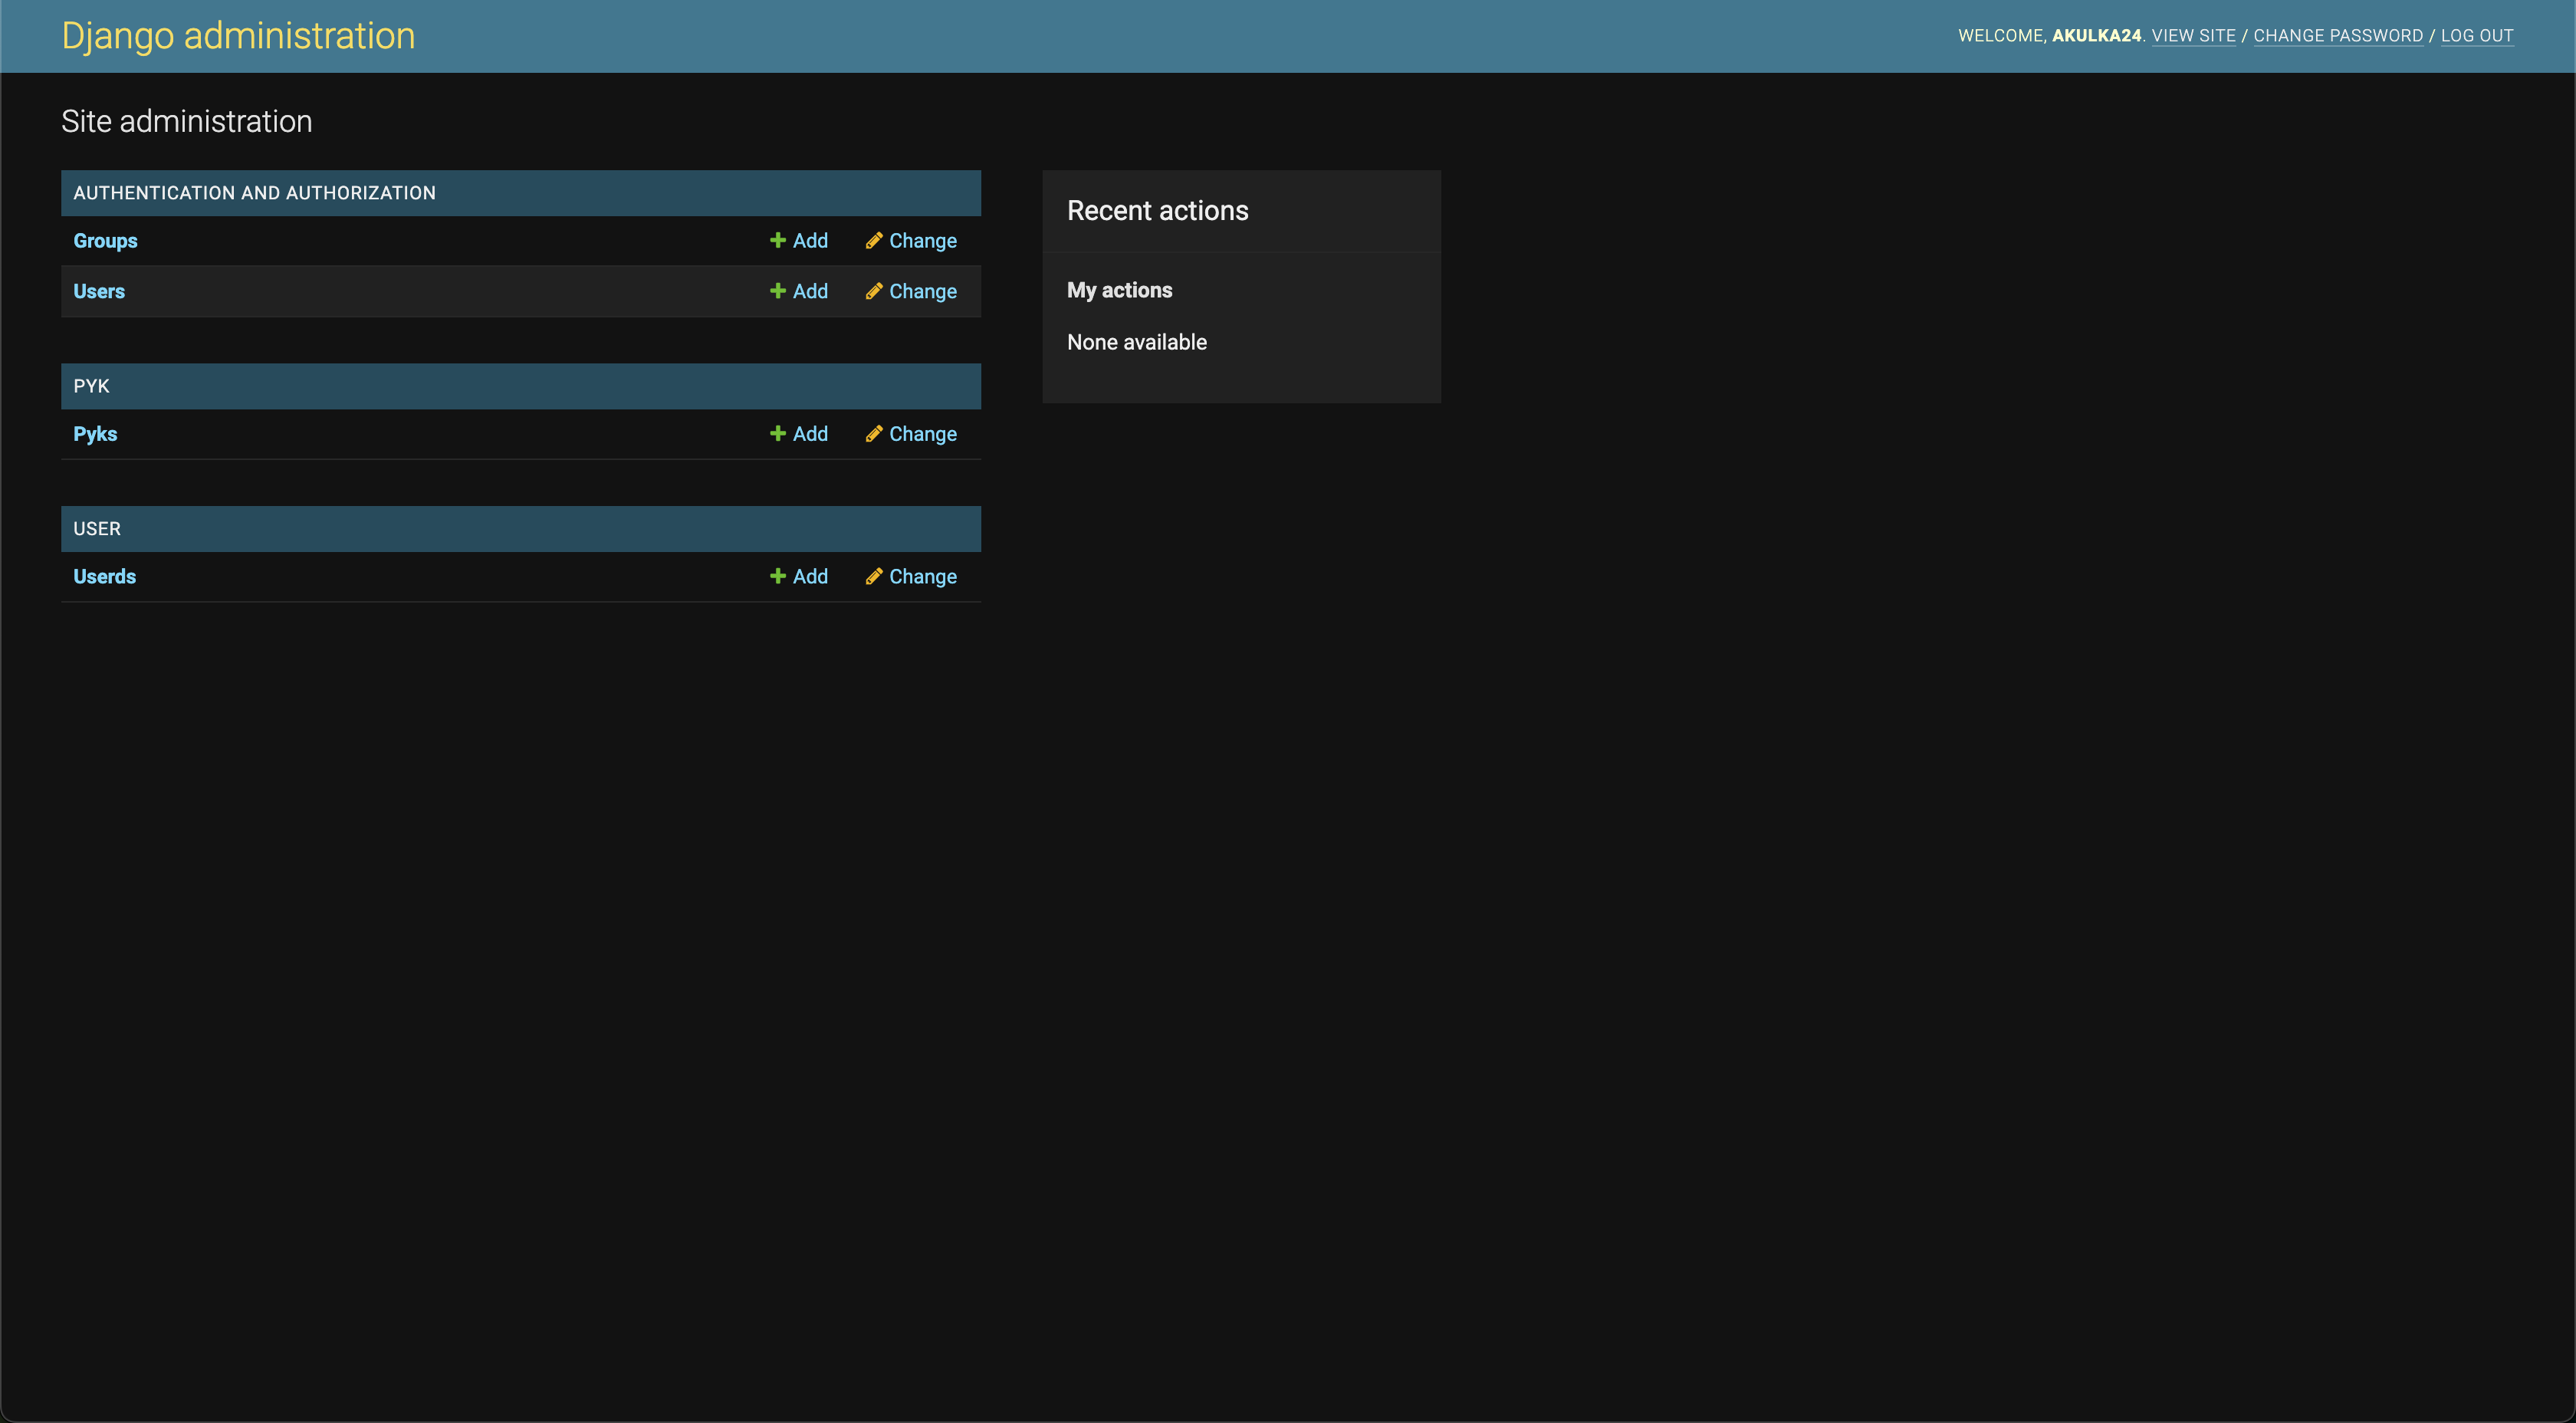Log out of the admin
Screen dimensions: 2576x1423
pyautogui.click(x=2476, y=36)
